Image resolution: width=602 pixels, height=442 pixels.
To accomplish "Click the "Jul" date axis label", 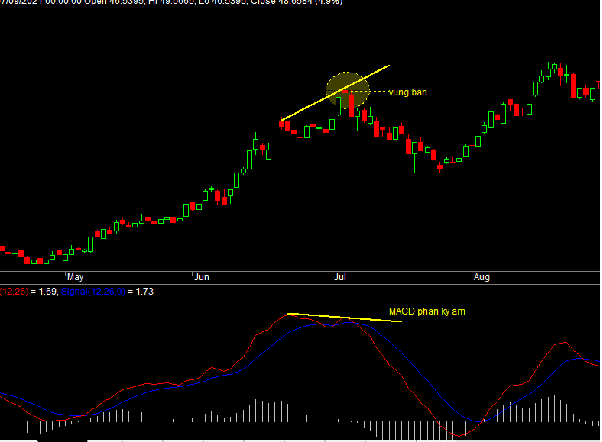I will 340,277.
